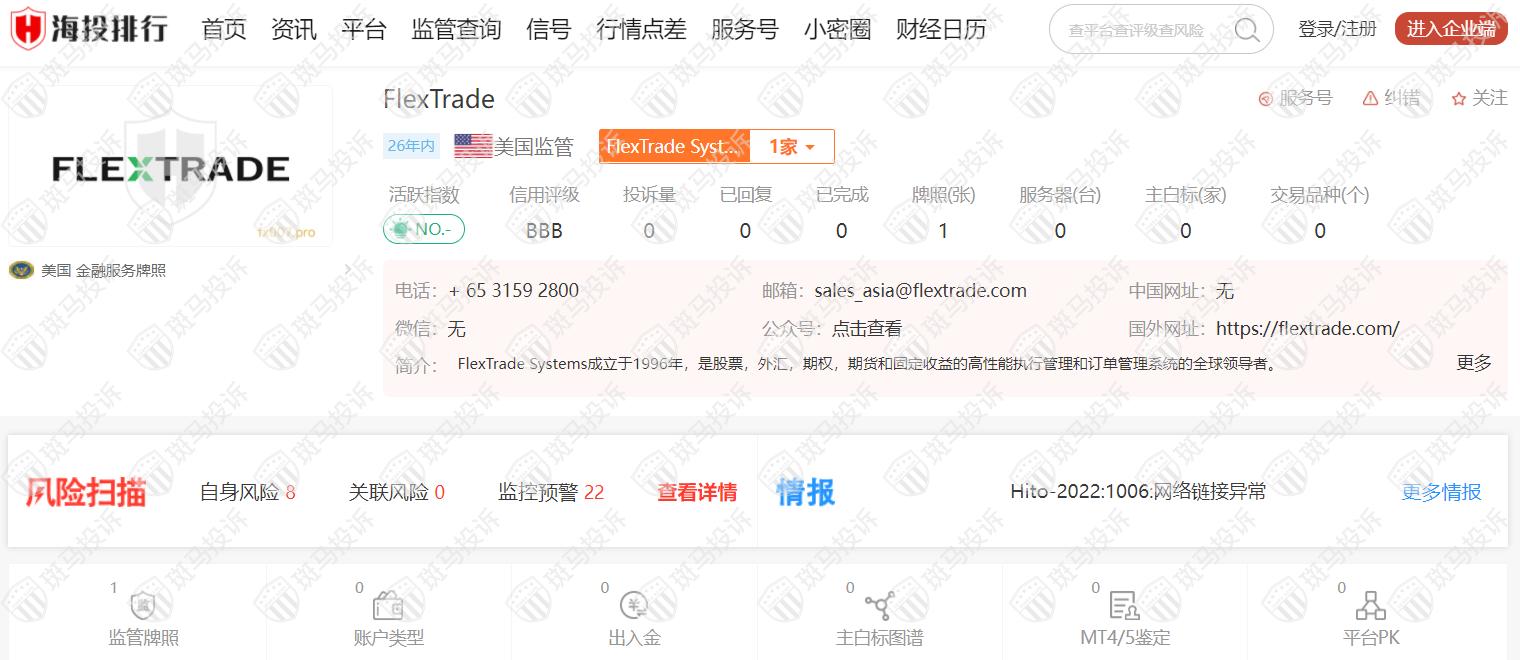Click the 纠错 warning icon
This screenshot has height=660, width=1520.
pyautogui.click(x=1370, y=98)
